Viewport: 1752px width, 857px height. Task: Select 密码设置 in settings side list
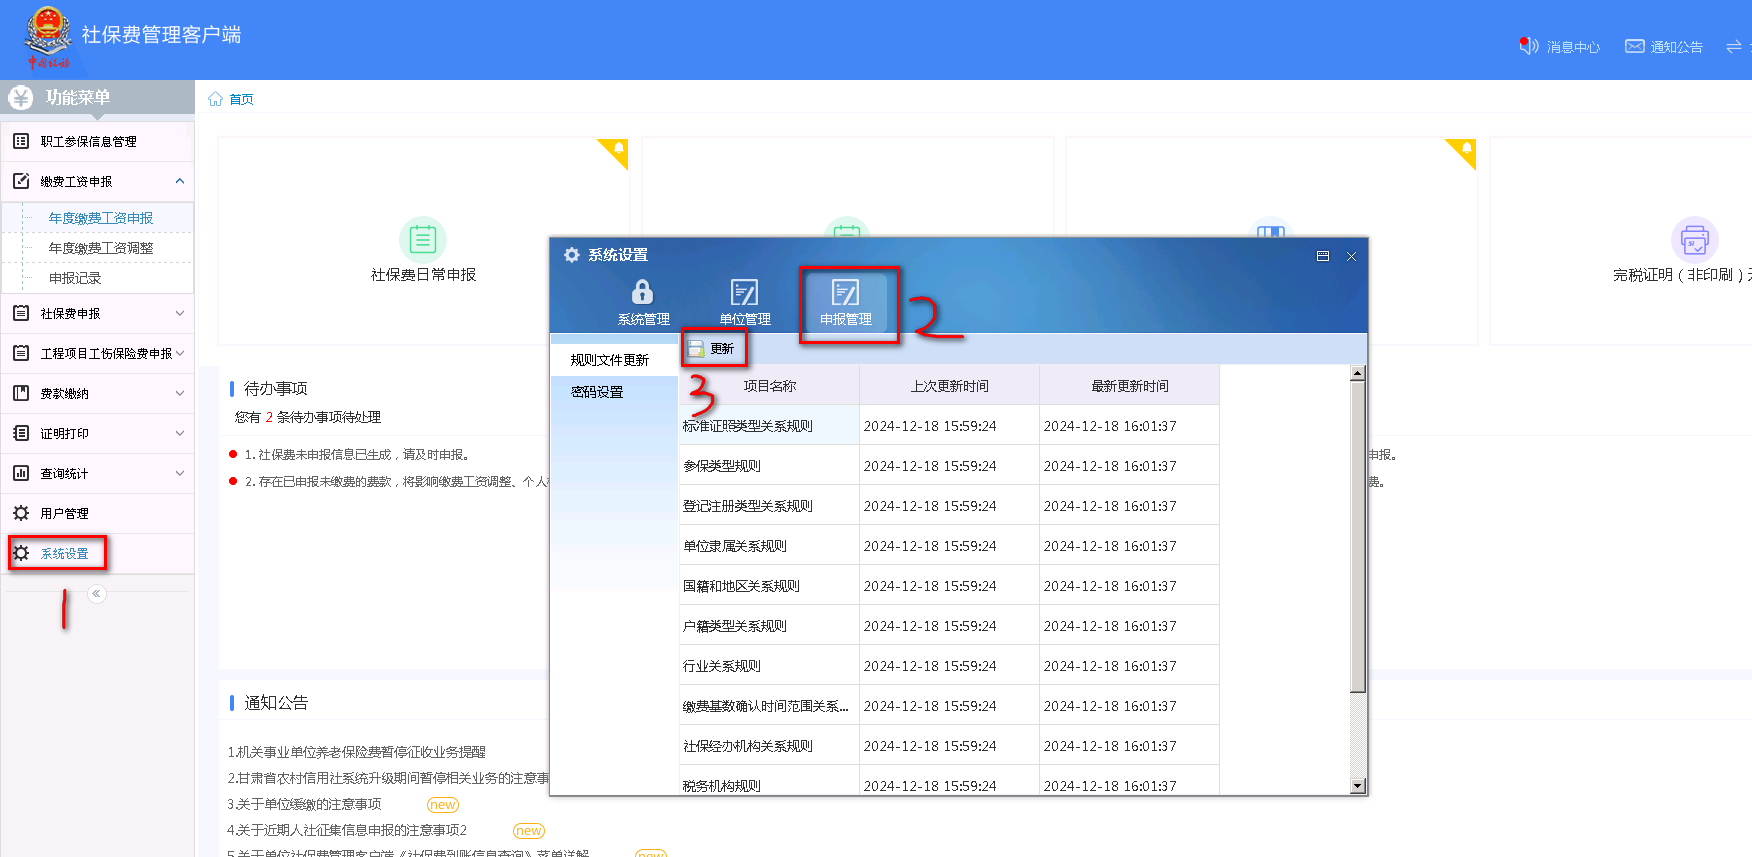tap(597, 392)
